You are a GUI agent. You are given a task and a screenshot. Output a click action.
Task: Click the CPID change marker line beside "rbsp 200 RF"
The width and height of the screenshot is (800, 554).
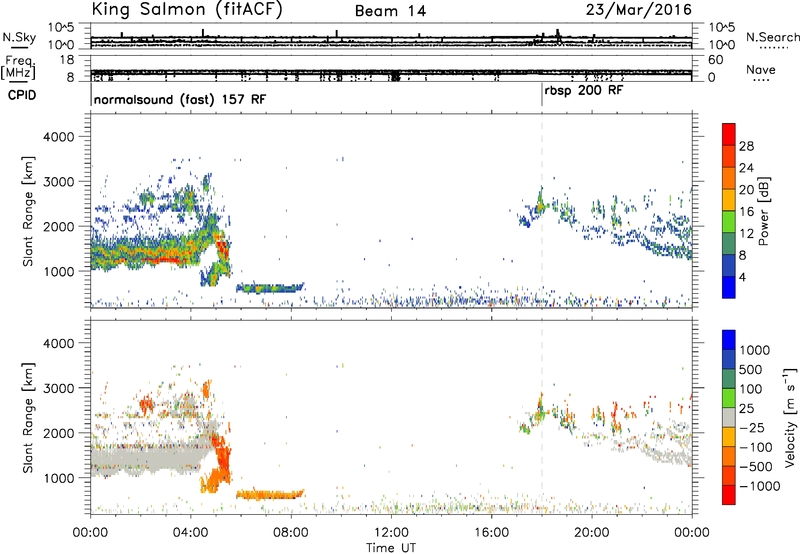[541, 95]
